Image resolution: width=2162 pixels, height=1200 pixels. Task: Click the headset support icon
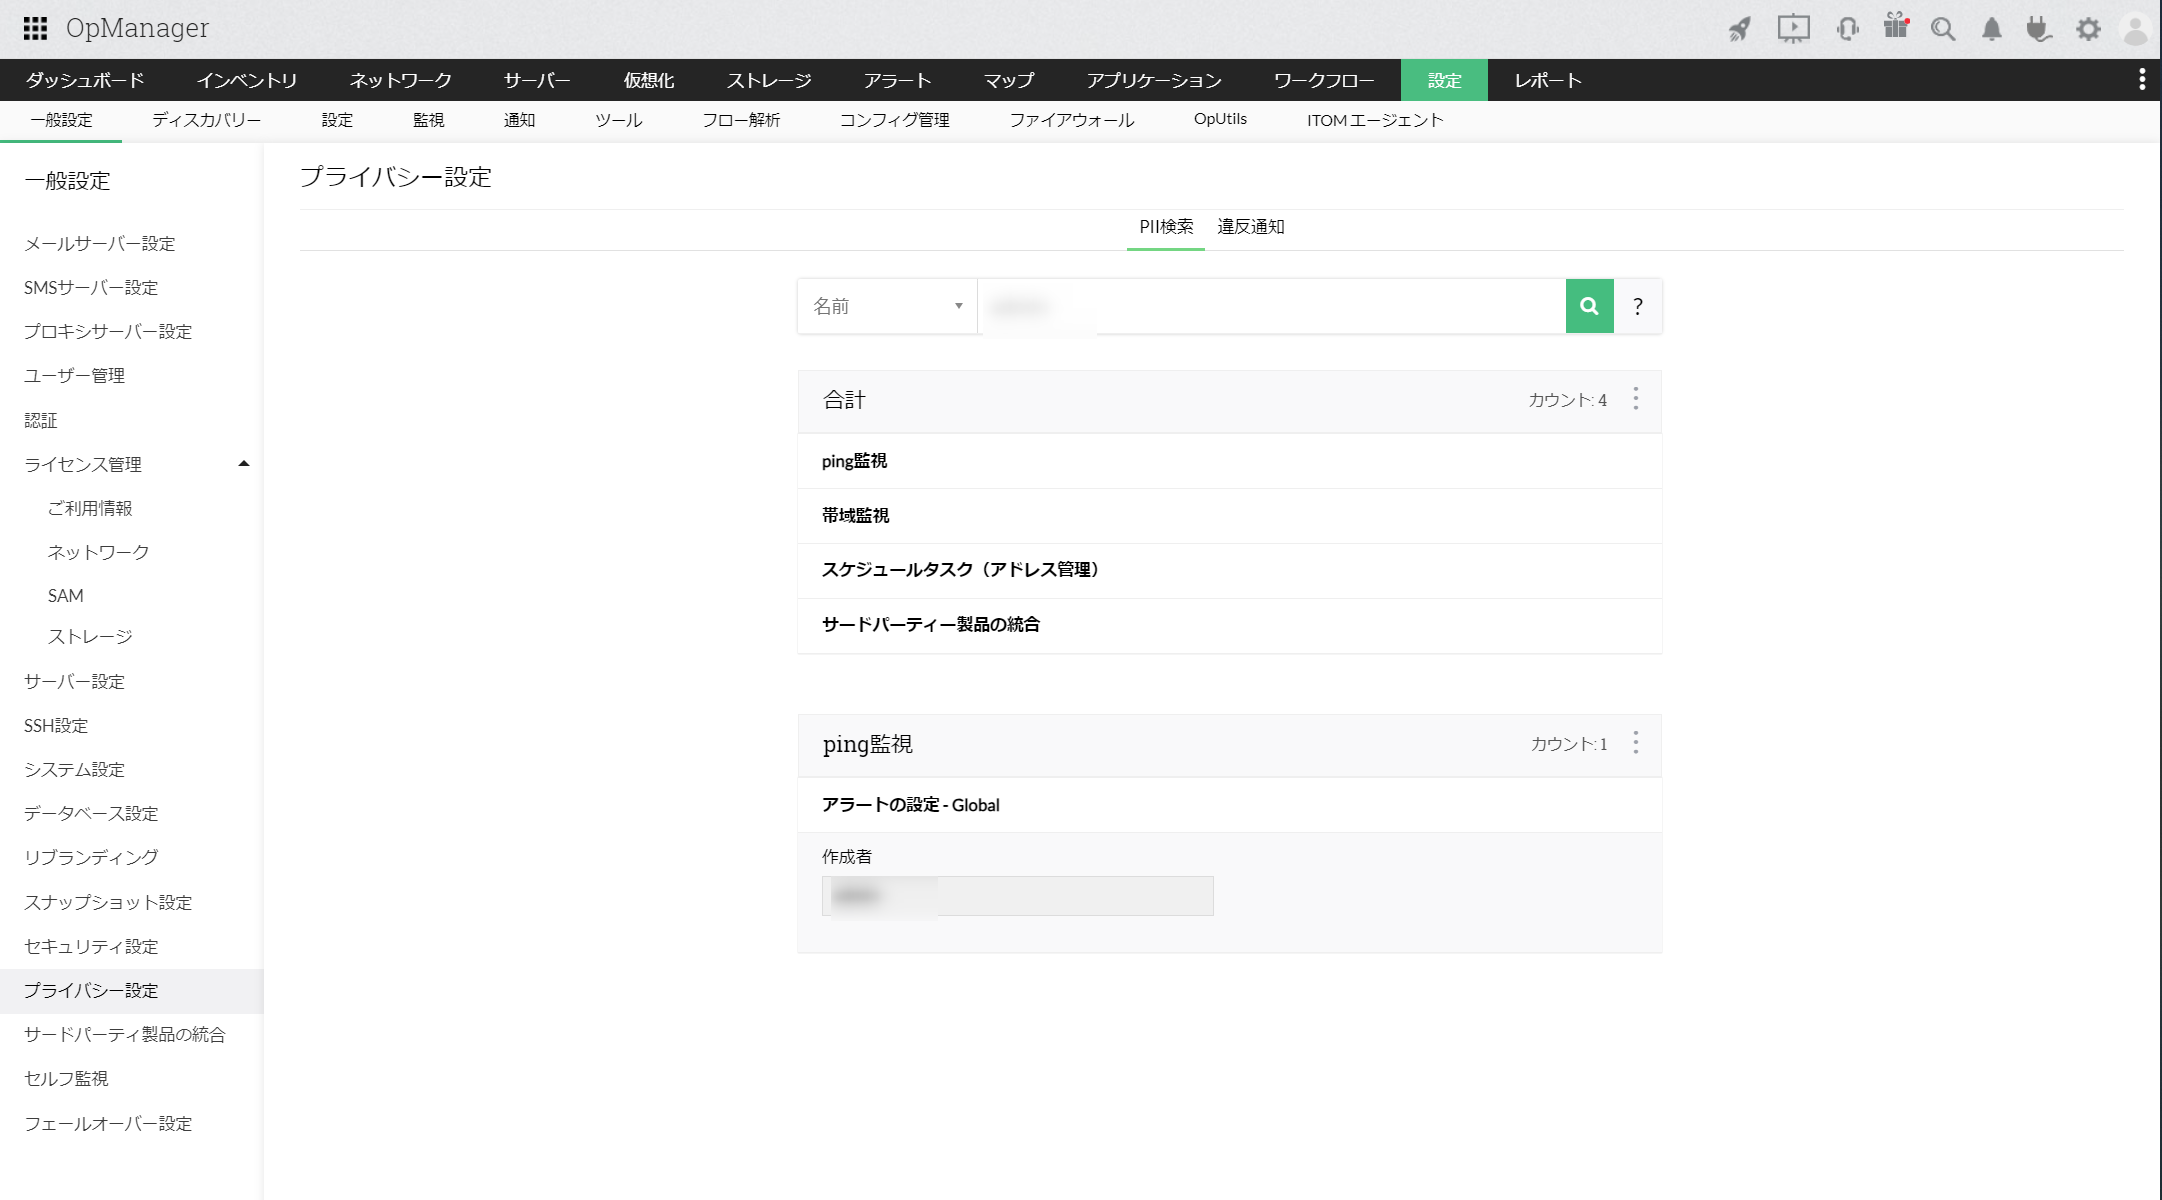[1847, 29]
